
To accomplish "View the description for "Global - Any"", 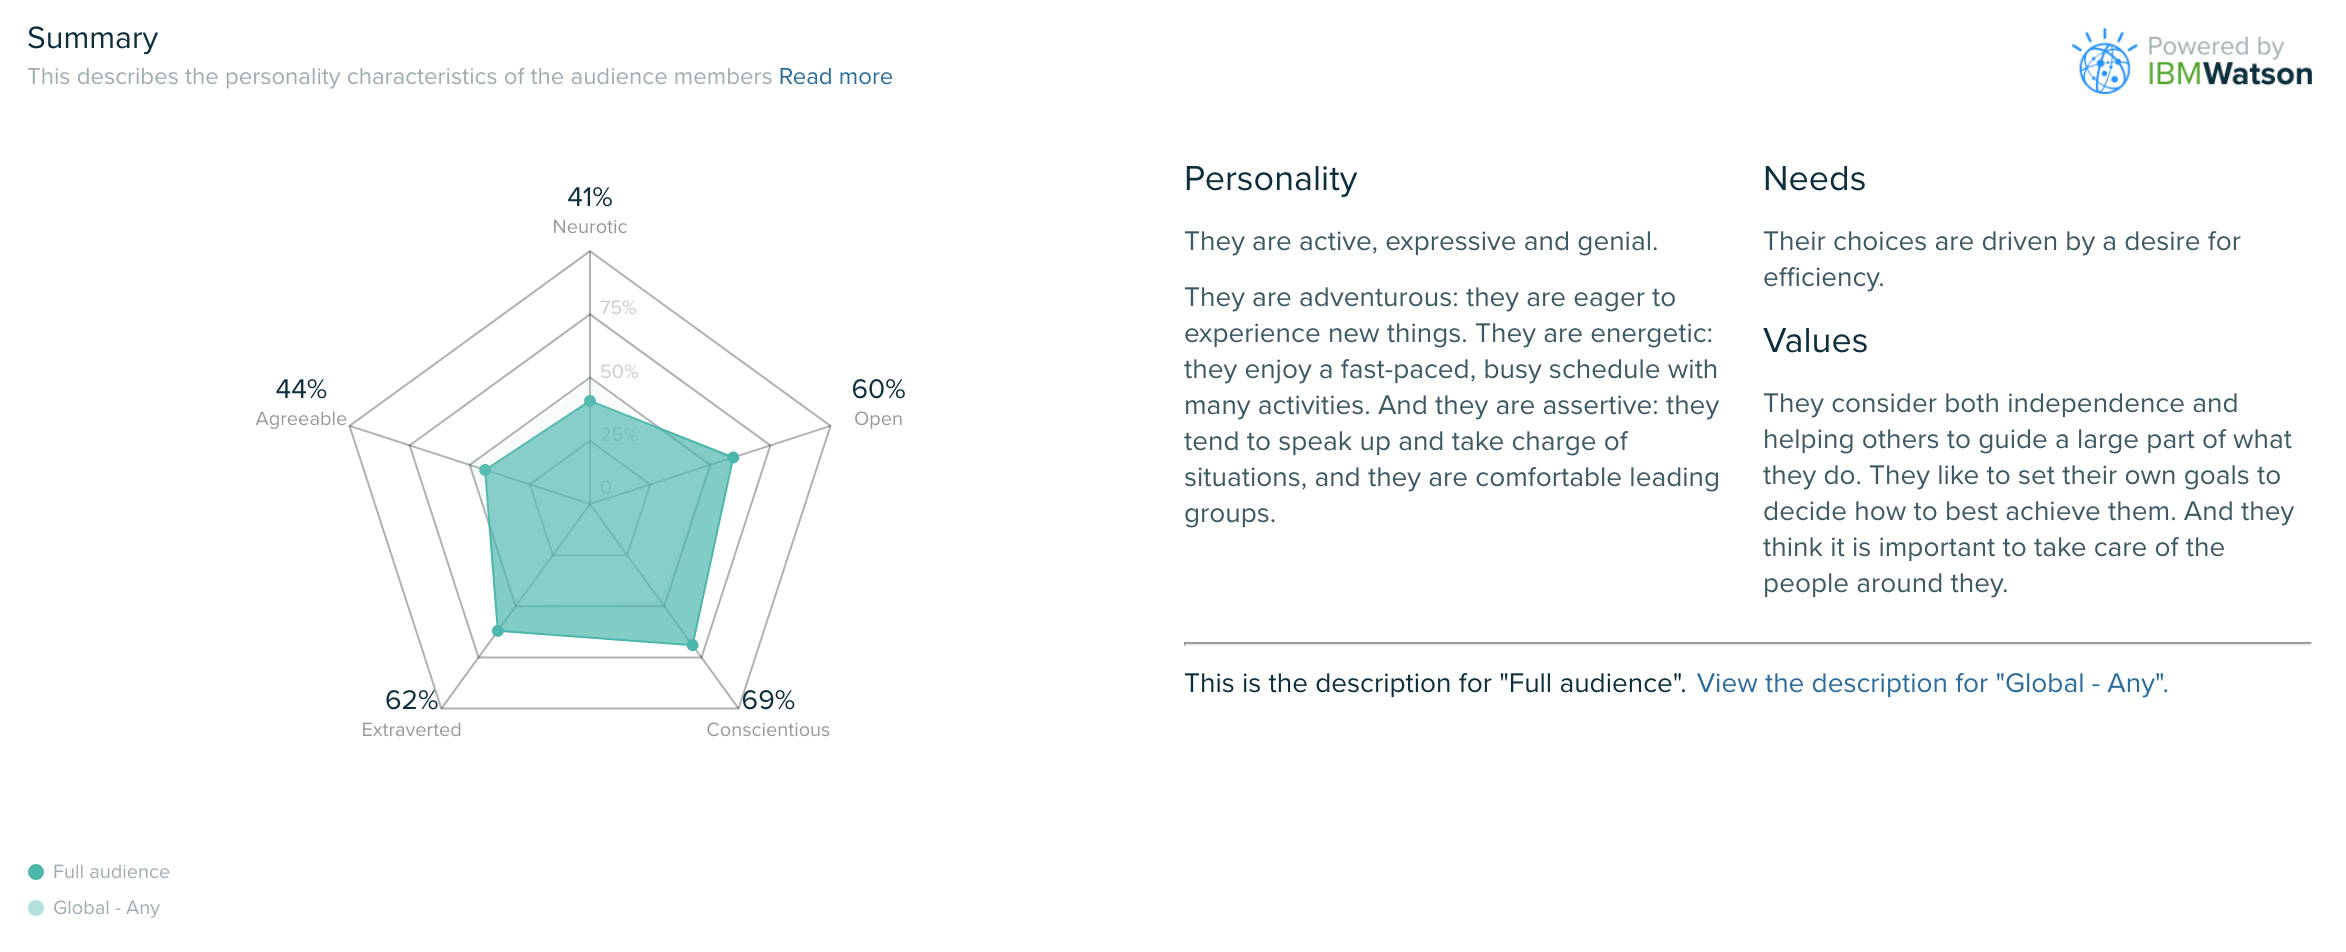I will pyautogui.click(x=1932, y=683).
